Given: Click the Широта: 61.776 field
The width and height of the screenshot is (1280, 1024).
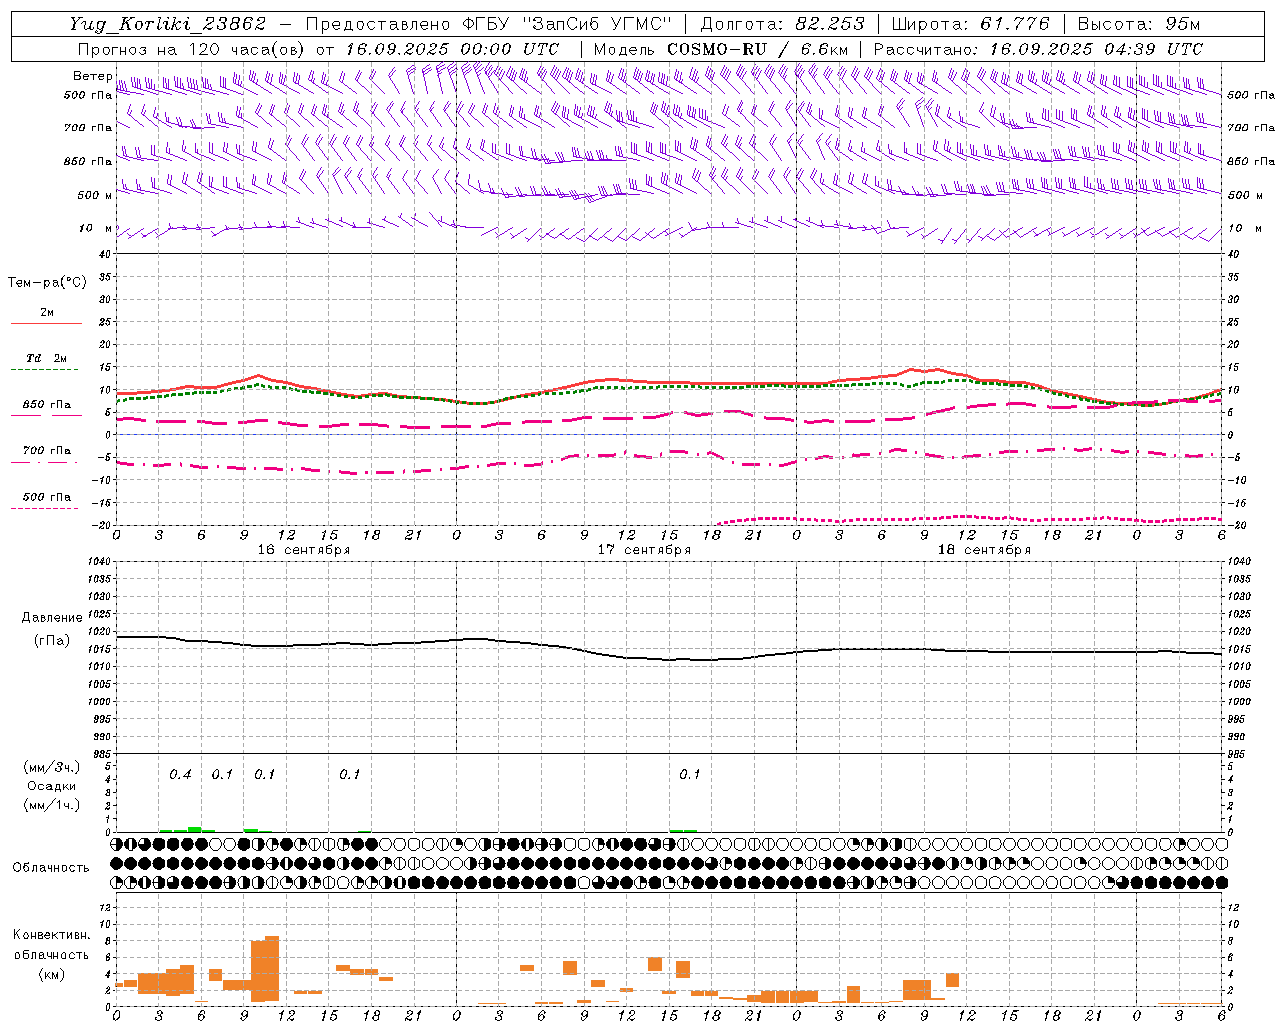Looking at the screenshot, I should pyautogui.click(x=970, y=24).
